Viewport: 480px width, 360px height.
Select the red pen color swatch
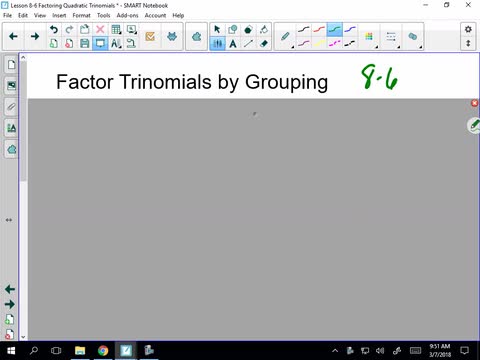(319, 30)
